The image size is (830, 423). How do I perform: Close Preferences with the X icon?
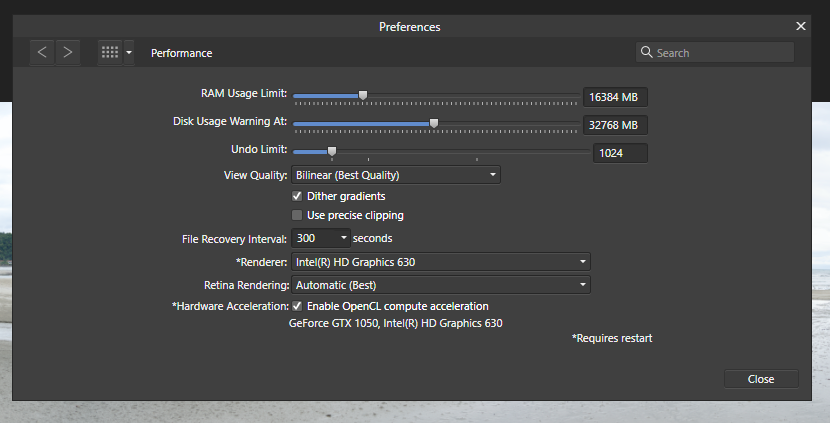(x=801, y=26)
